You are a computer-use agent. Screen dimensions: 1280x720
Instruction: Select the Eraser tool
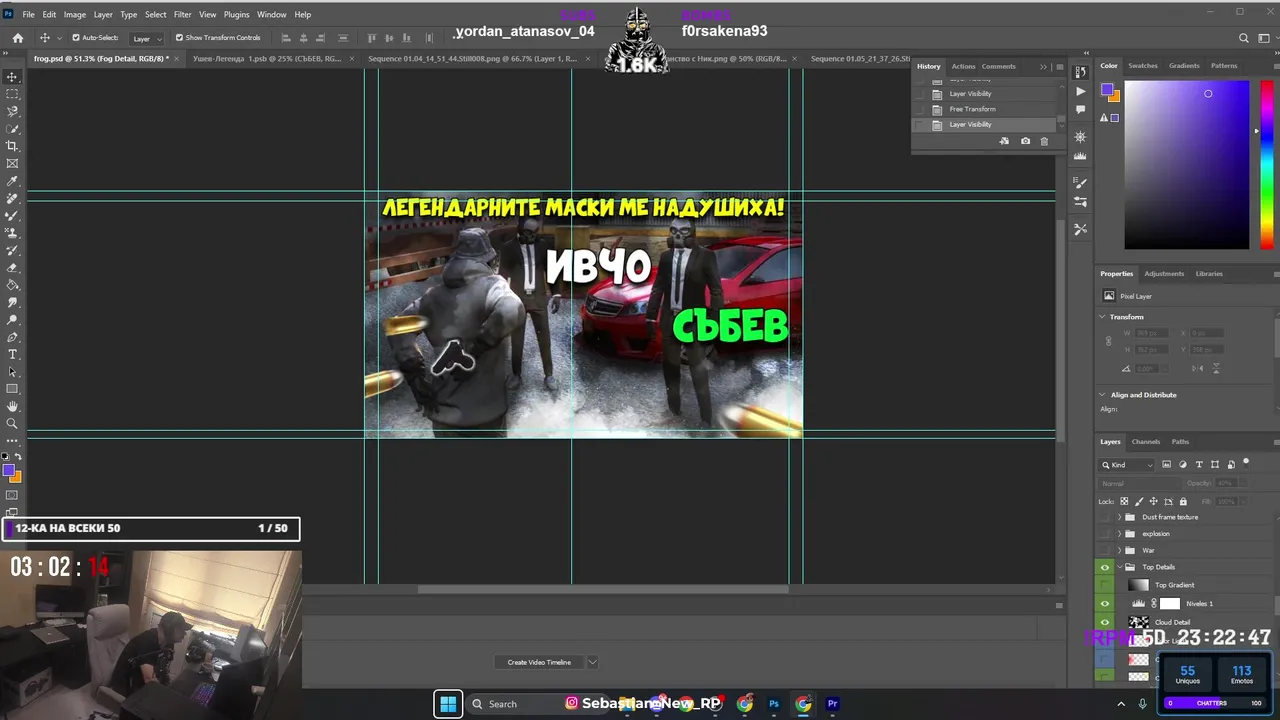12,268
